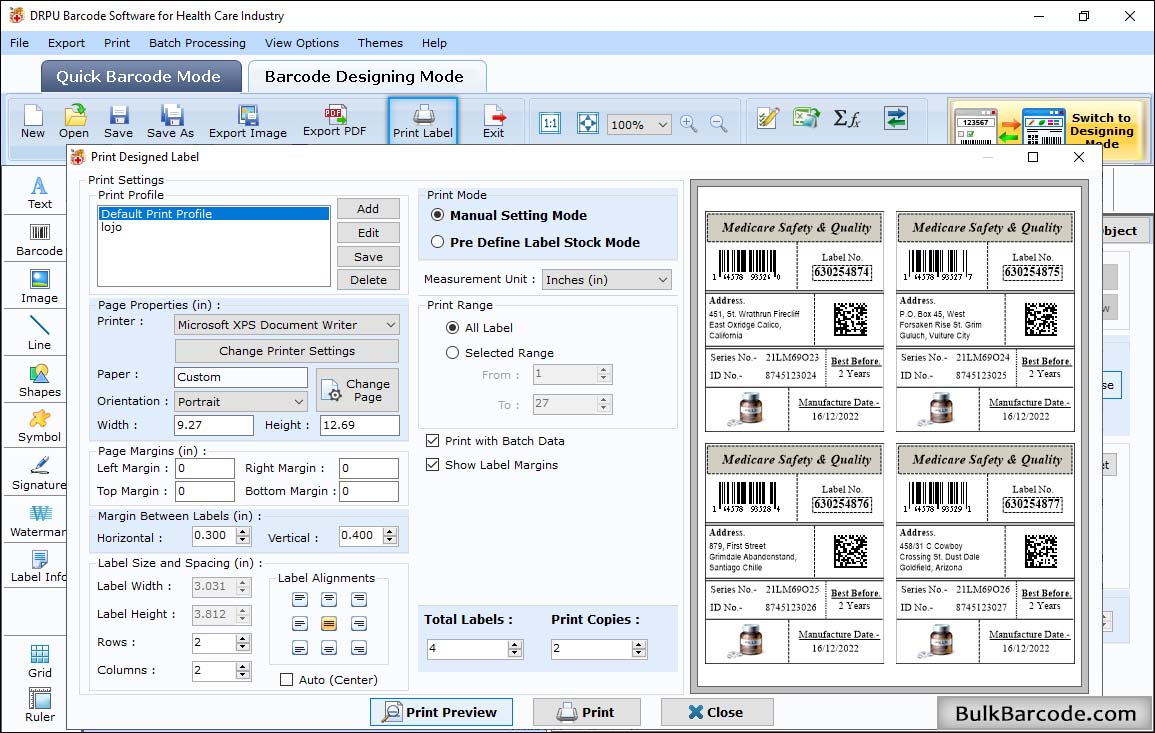Switch to Barcode Designing Mode tab
The width and height of the screenshot is (1155, 733).
365,77
